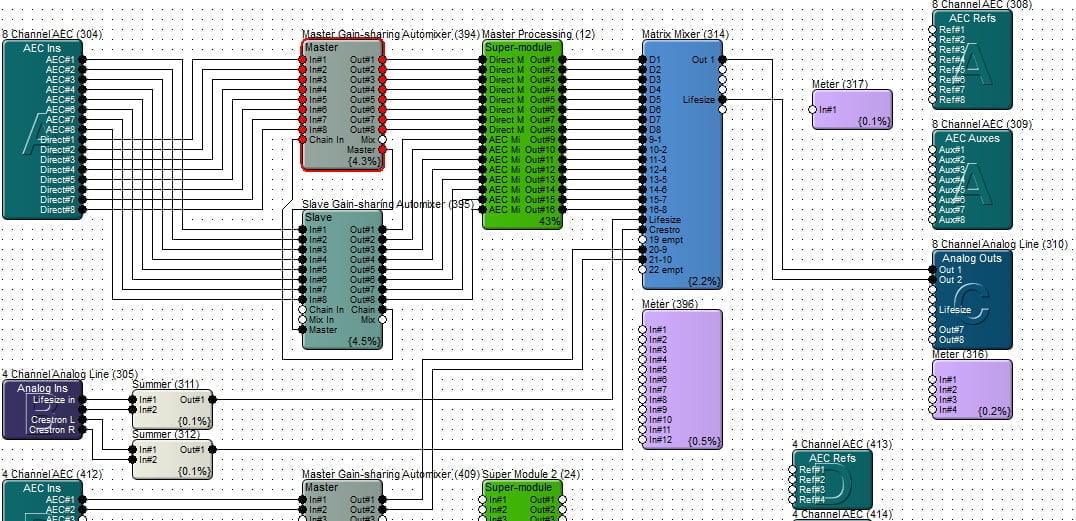Image resolution: width=1076 pixels, height=521 pixels.
Task: Click the 'Matrix Mixer (314)' title label
Action: [x=685, y=34]
